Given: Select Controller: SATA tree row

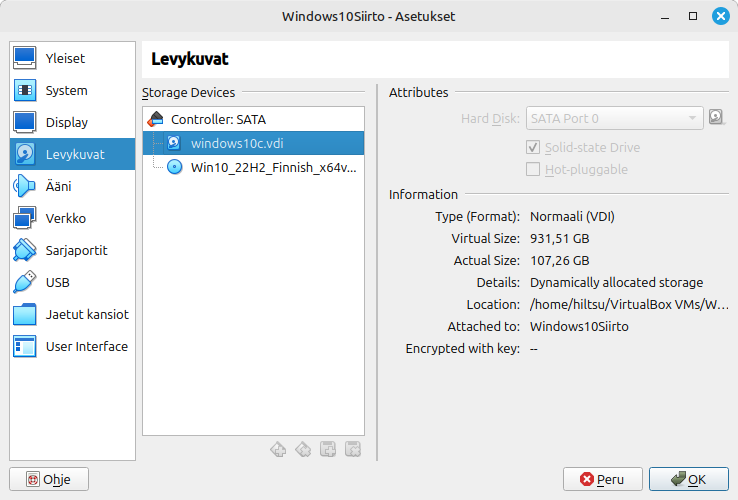Looking at the screenshot, I should [x=253, y=120].
